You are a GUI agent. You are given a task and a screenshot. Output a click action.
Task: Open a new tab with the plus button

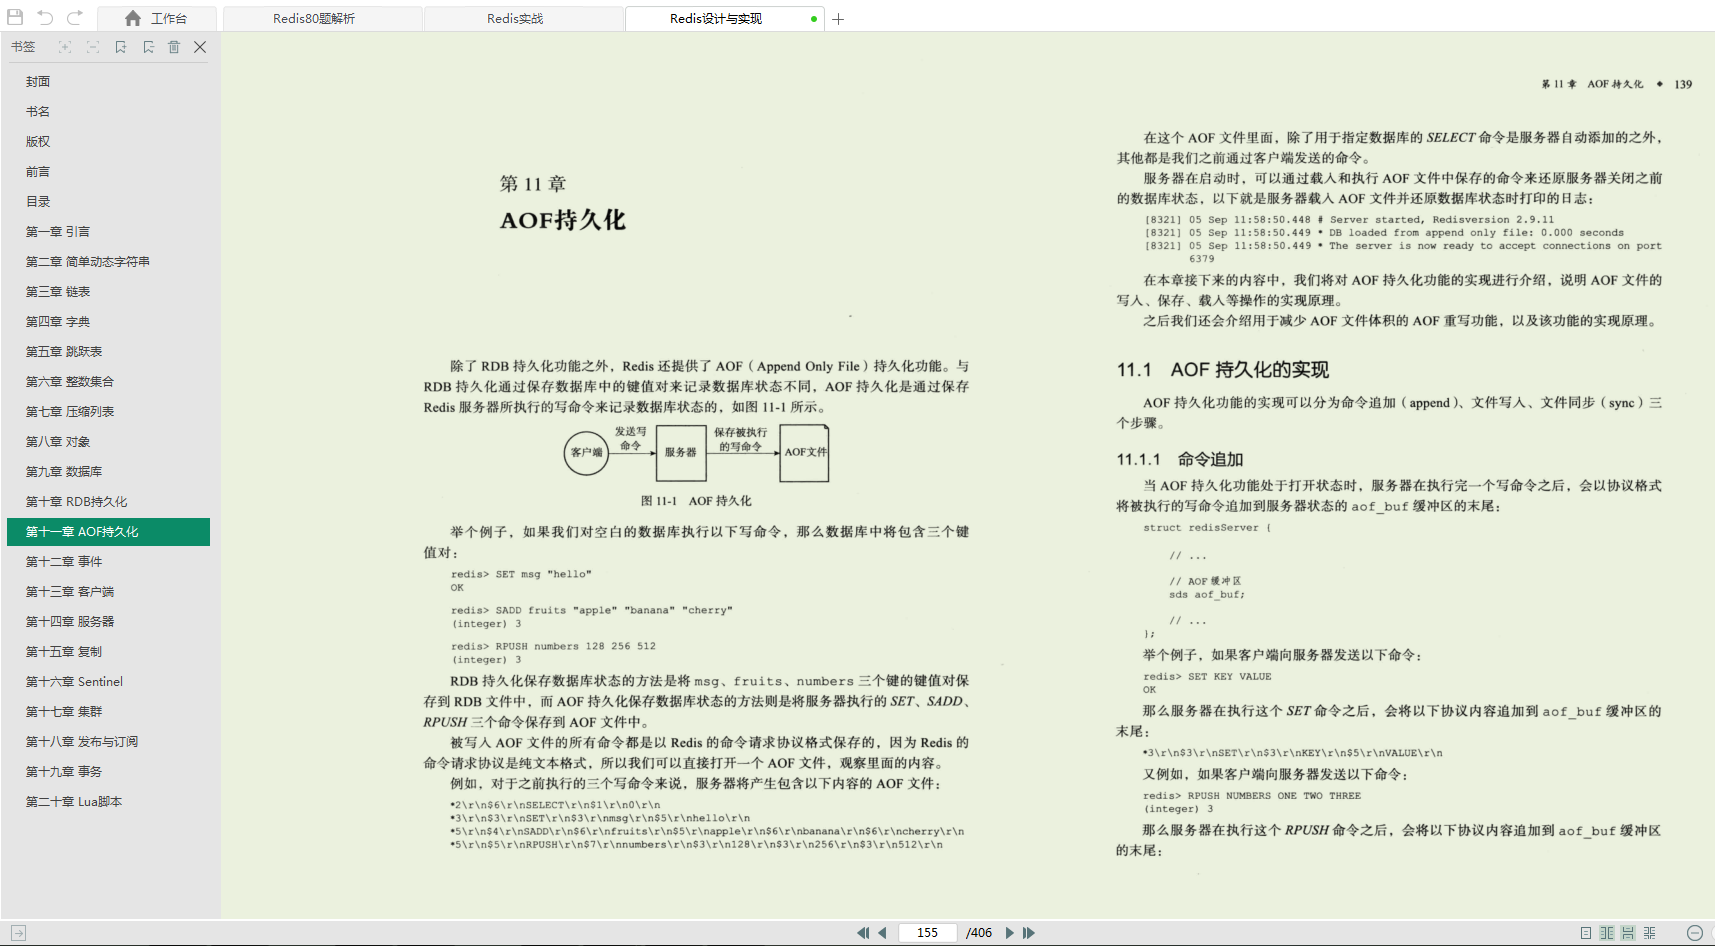pos(838,19)
